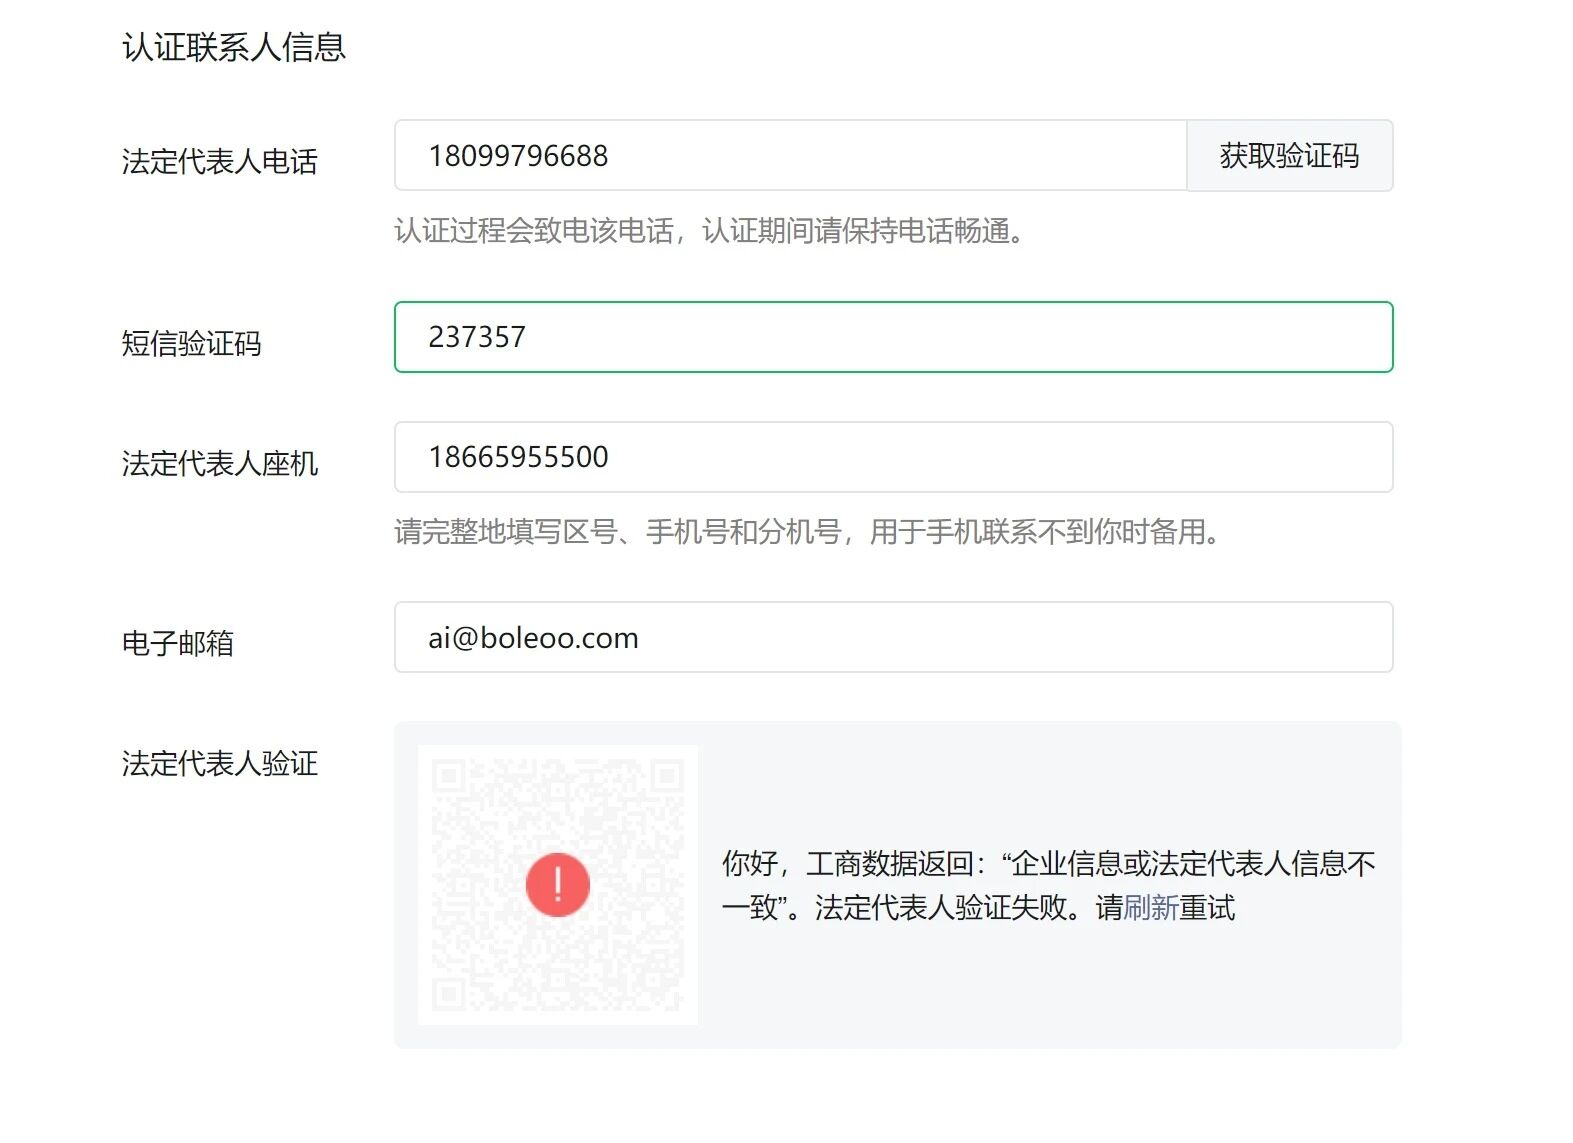Click the 法定代表人验证 label
Screen dimensions: 1573x1143
coord(220,763)
